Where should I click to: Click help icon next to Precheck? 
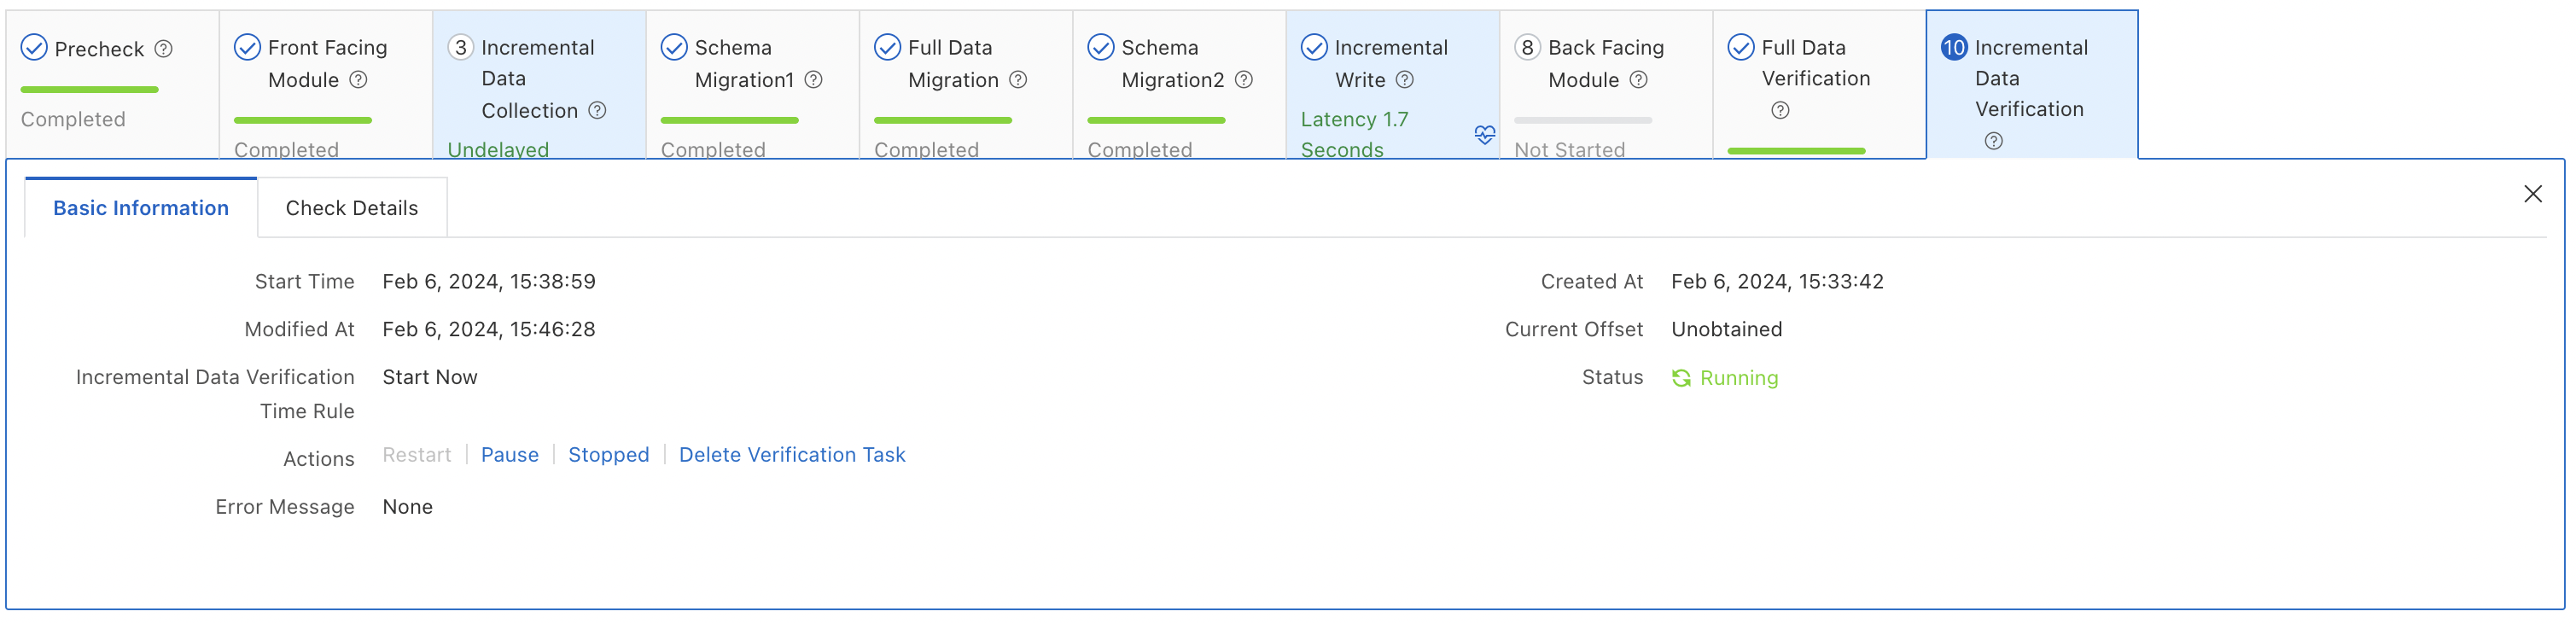click(x=164, y=49)
